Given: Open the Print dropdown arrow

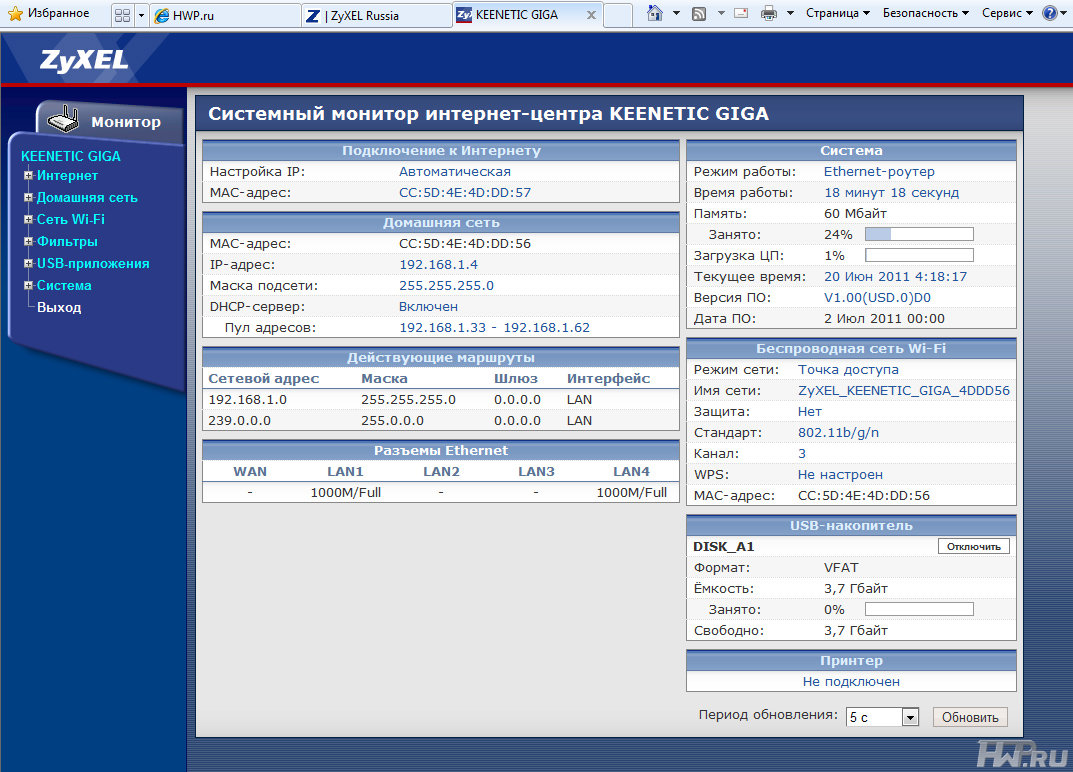Looking at the screenshot, I should click(x=790, y=13).
